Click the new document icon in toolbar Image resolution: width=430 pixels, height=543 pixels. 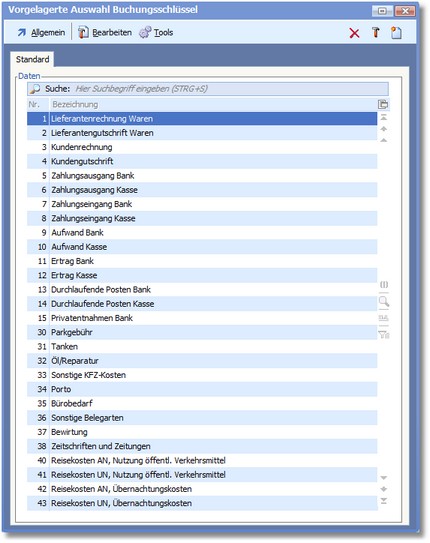[x=396, y=33]
